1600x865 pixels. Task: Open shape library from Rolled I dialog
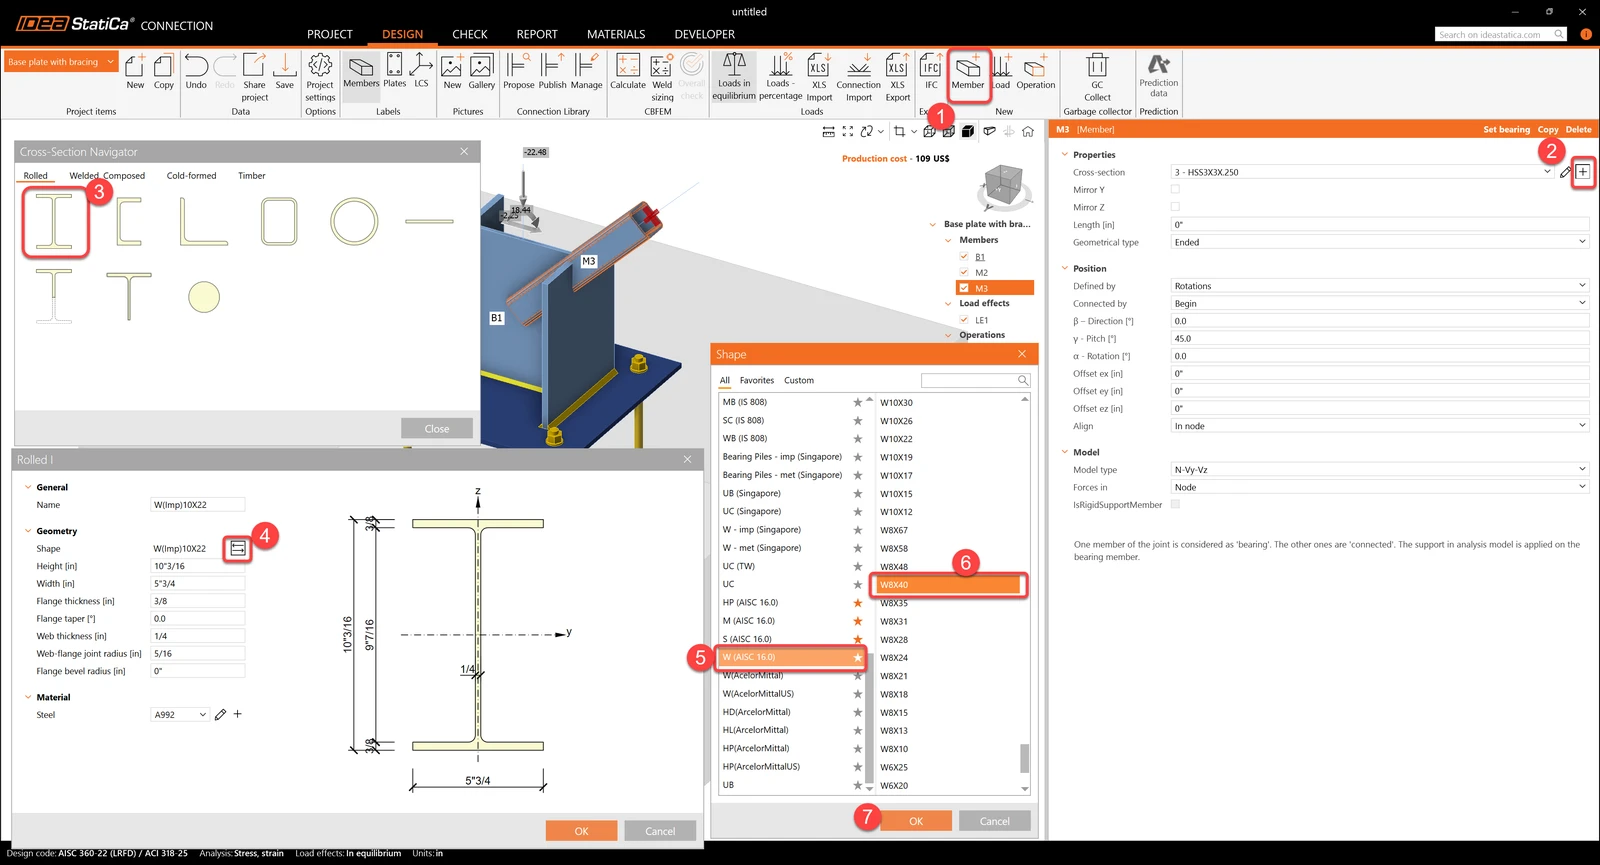(238, 548)
